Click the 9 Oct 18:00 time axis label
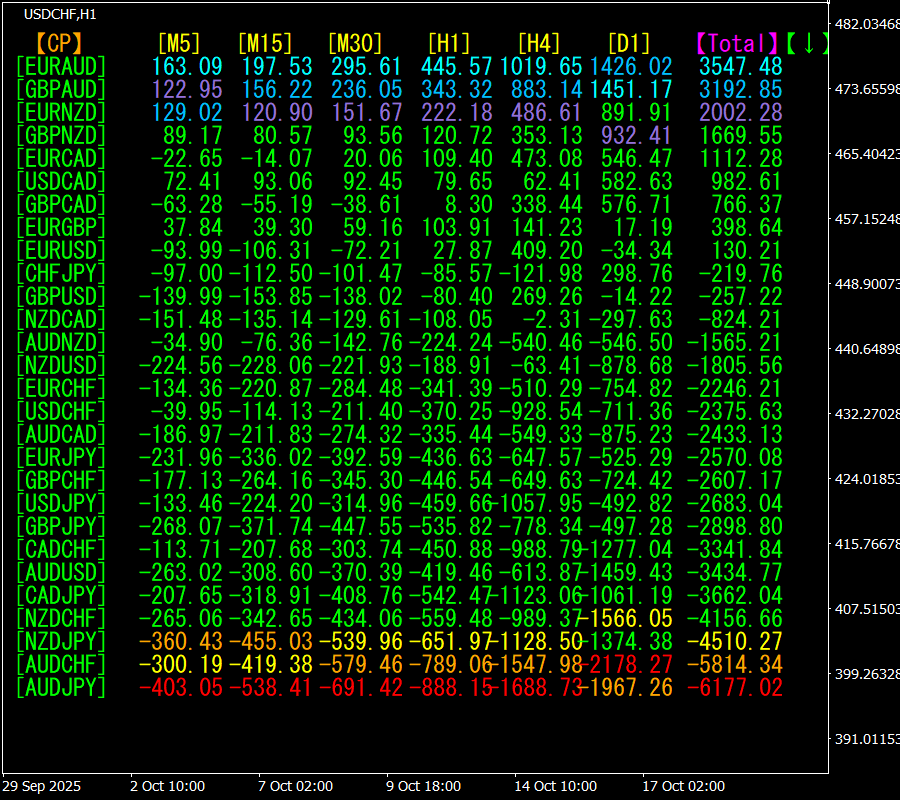This screenshot has width=900, height=800. click(424, 787)
